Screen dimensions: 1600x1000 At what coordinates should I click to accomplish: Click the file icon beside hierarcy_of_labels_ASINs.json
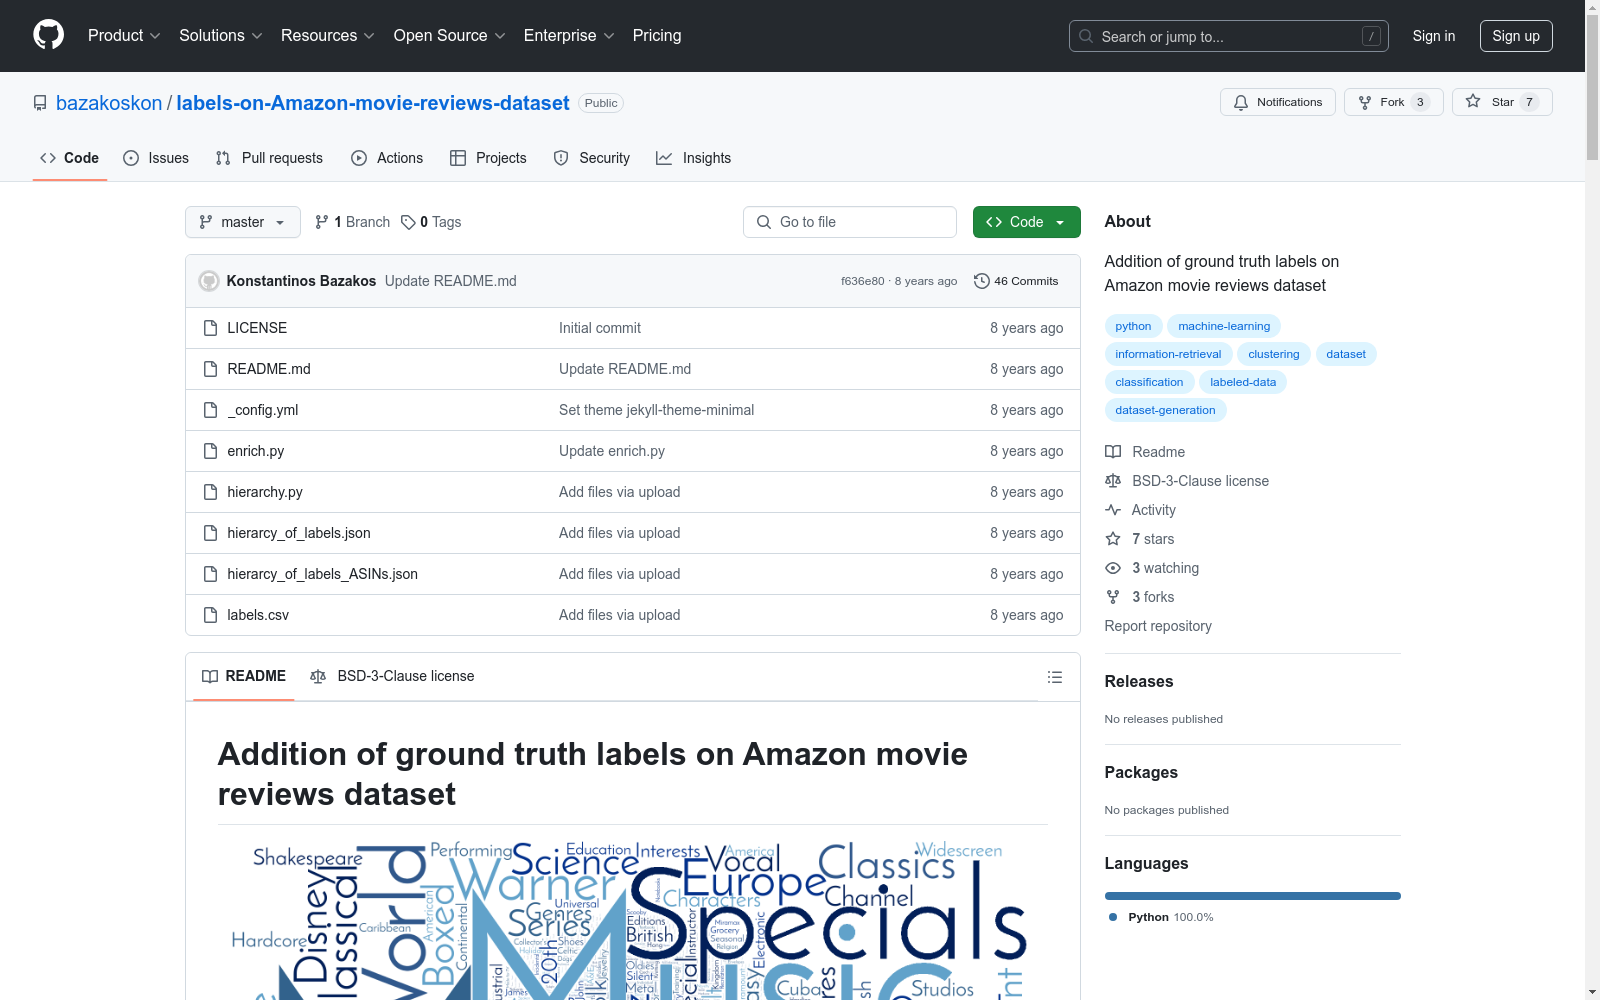pyautogui.click(x=210, y=574)
